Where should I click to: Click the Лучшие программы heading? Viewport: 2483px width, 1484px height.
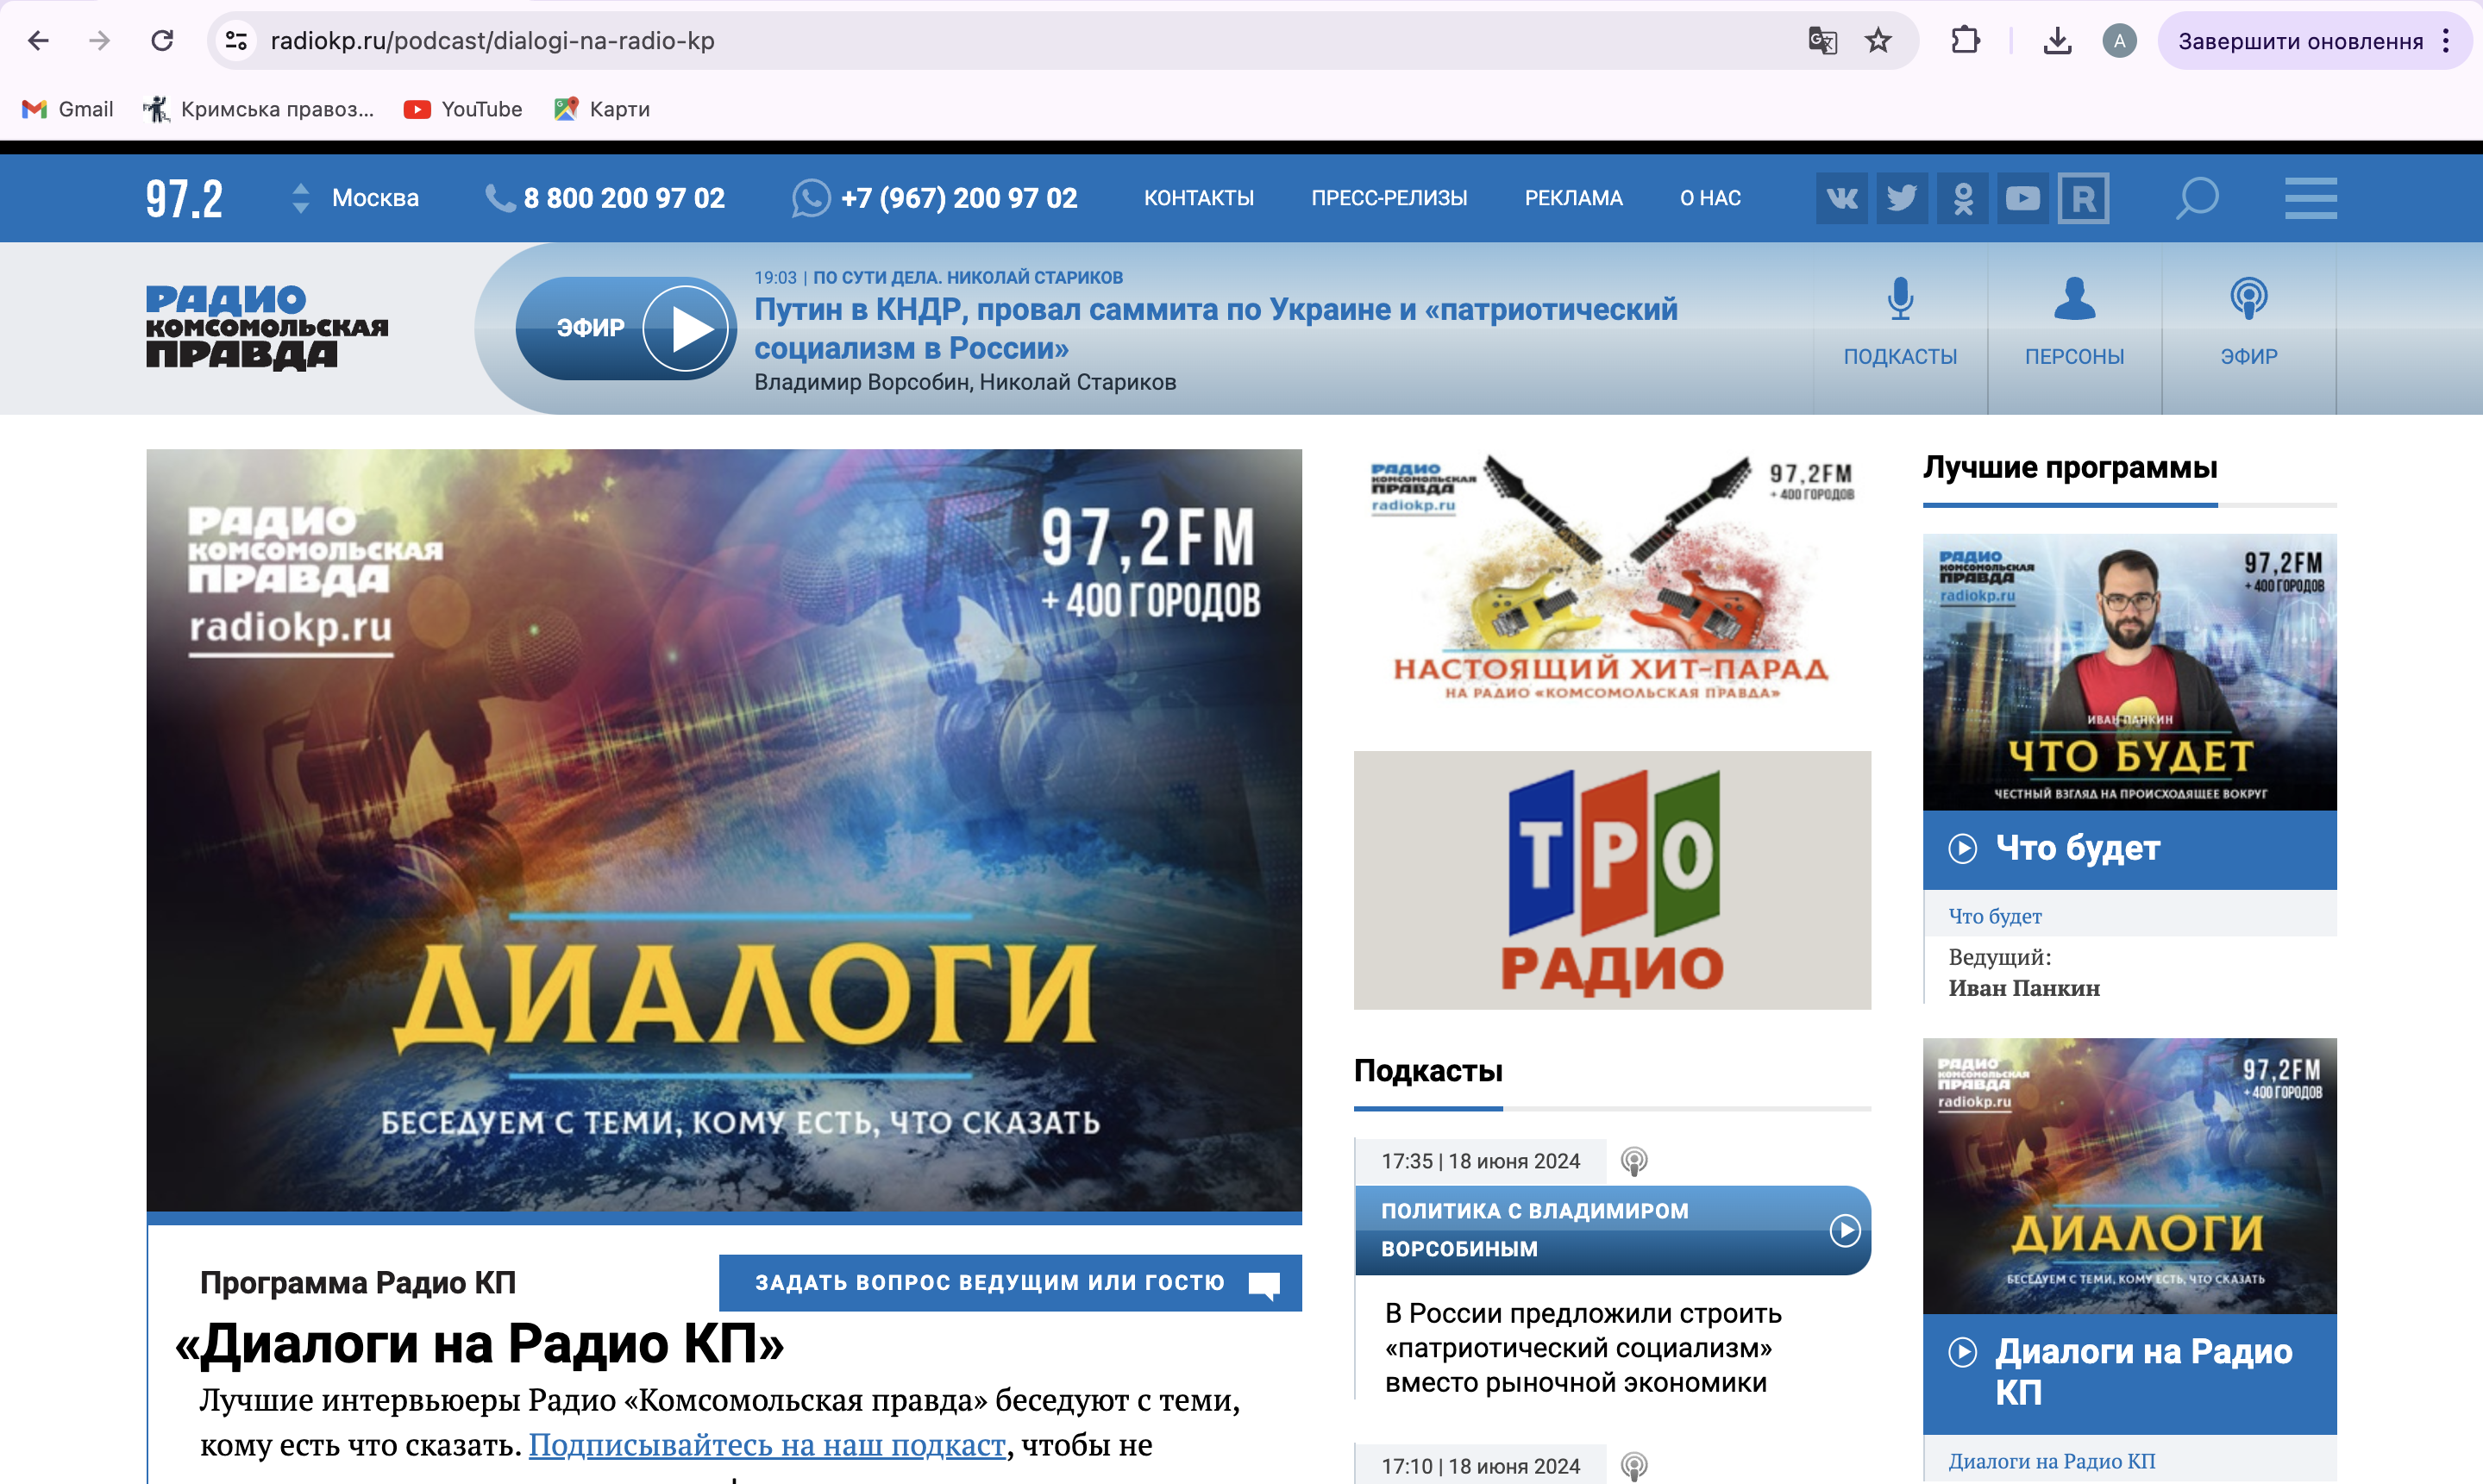[x=2070, y=467]
